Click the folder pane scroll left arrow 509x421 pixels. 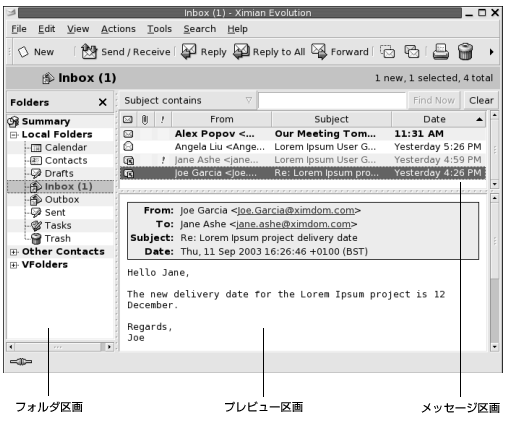(11, 347)
